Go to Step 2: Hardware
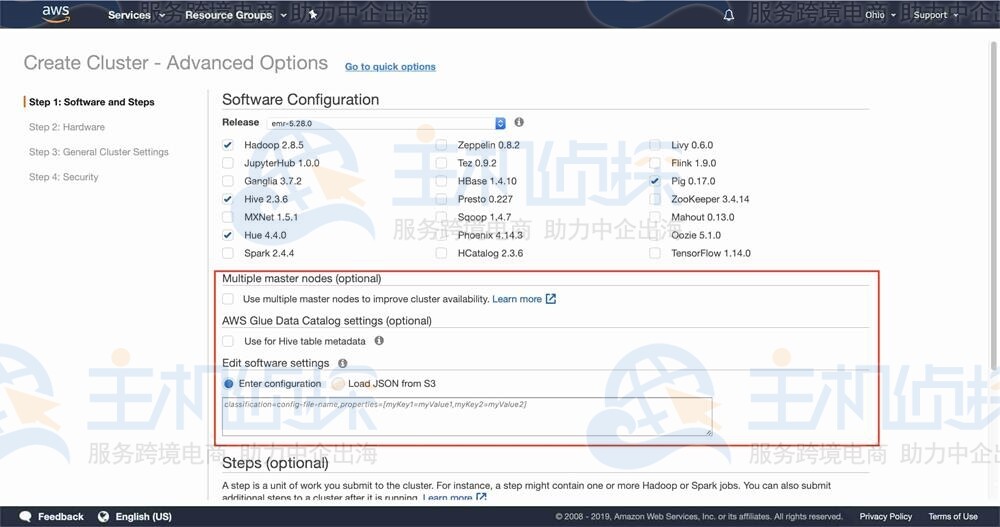The width and height of the screenshot is (1000, 527). tap(66, 127)
